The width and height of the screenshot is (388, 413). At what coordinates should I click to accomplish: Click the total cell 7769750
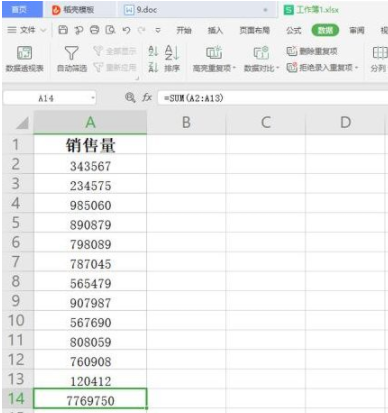click(90, 399)
